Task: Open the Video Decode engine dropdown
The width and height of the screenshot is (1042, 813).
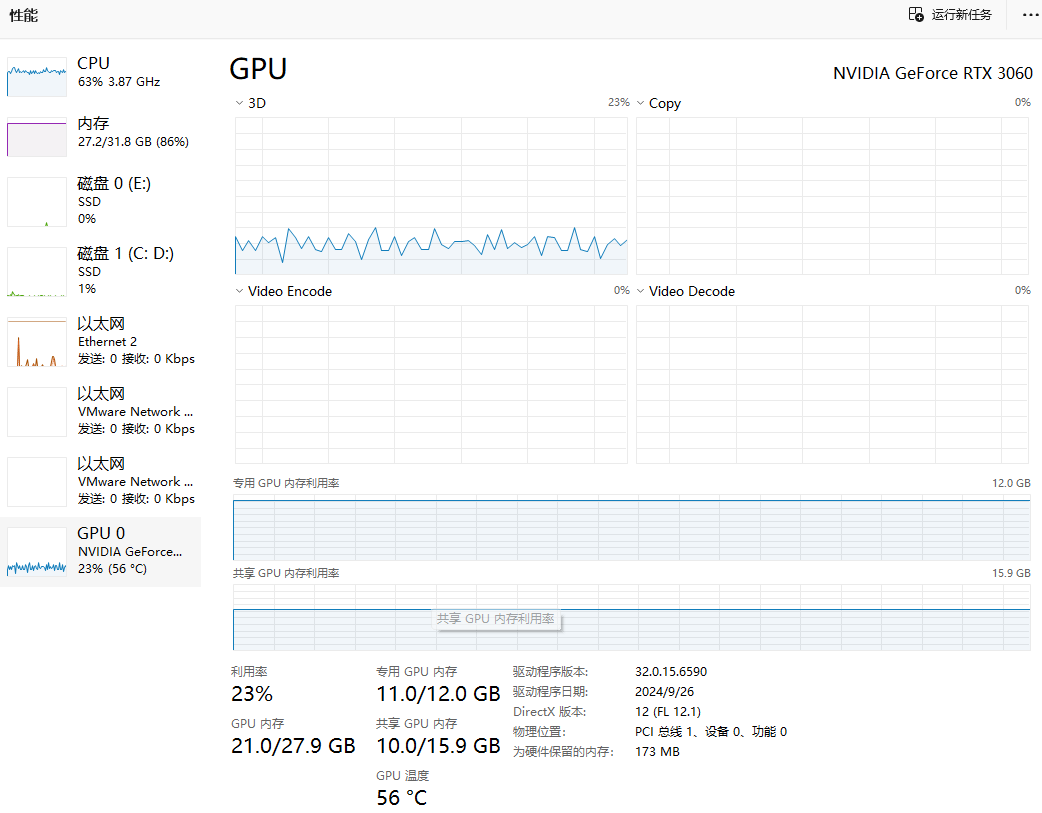Action: pyautogui.click(x=641, y=291)
